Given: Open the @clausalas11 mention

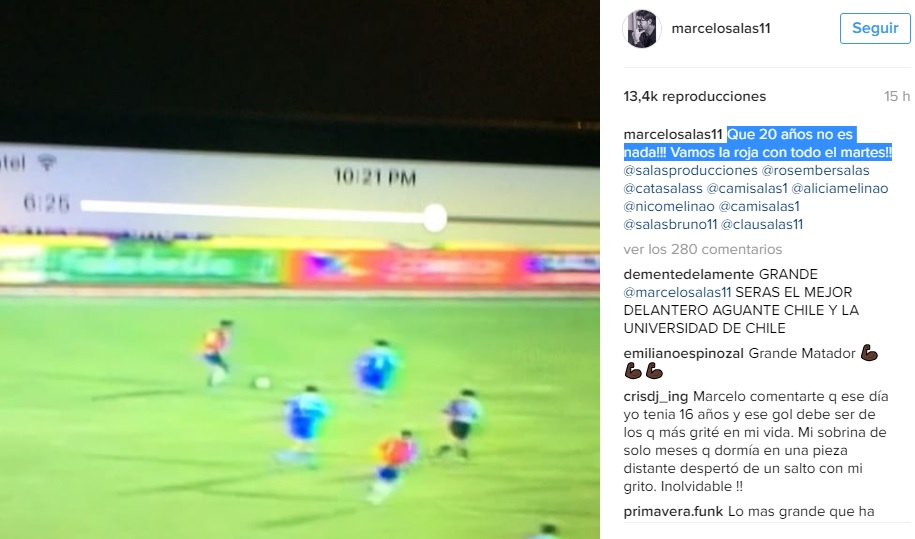Looking at the screenshot, I should pos(762,225).
